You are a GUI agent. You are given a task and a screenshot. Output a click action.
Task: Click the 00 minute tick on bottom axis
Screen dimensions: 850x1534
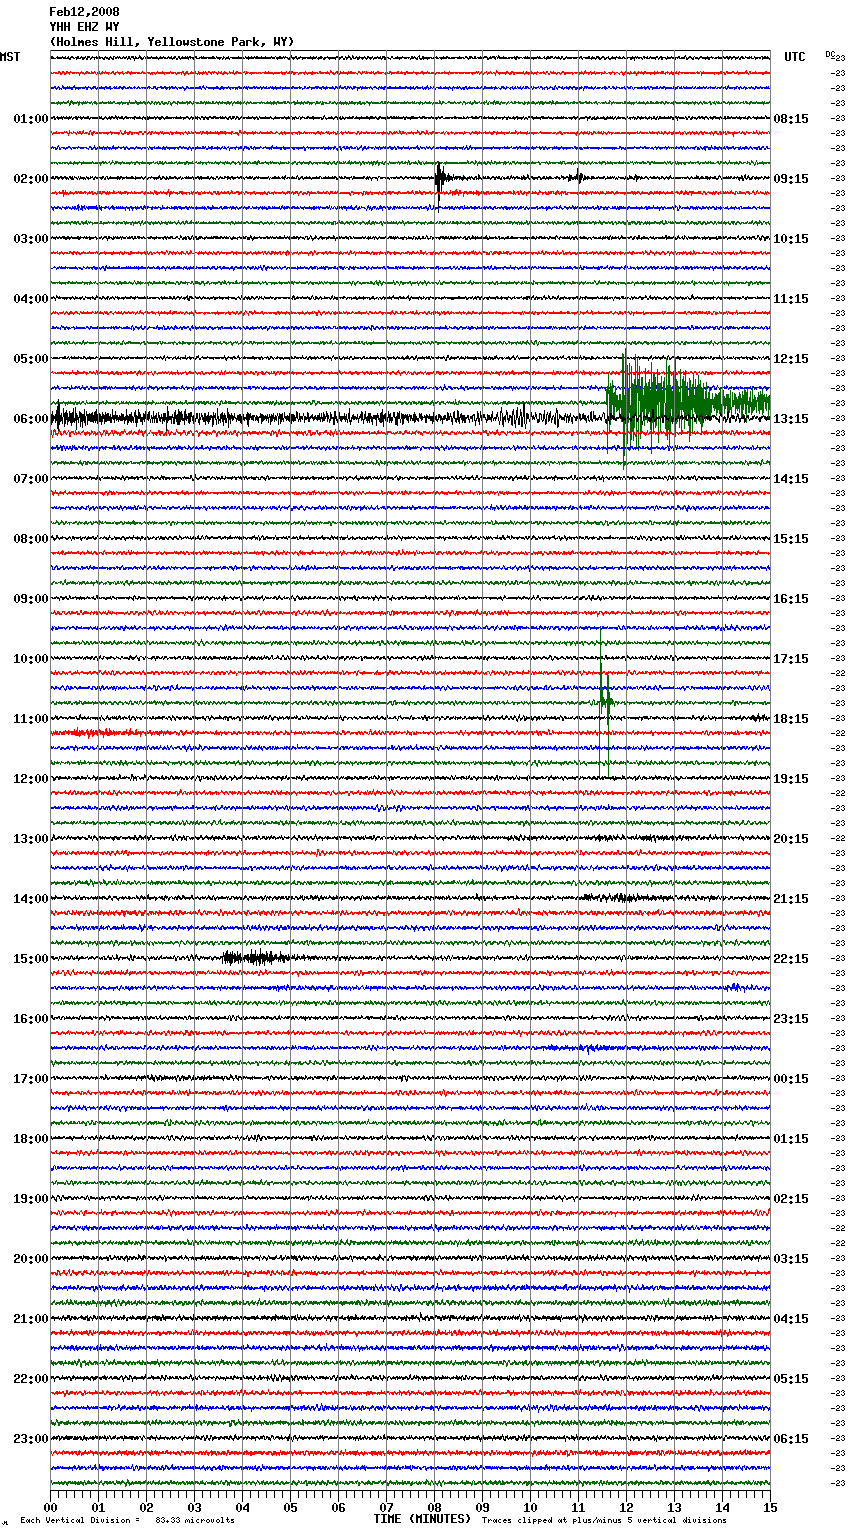pos(50,1507)
